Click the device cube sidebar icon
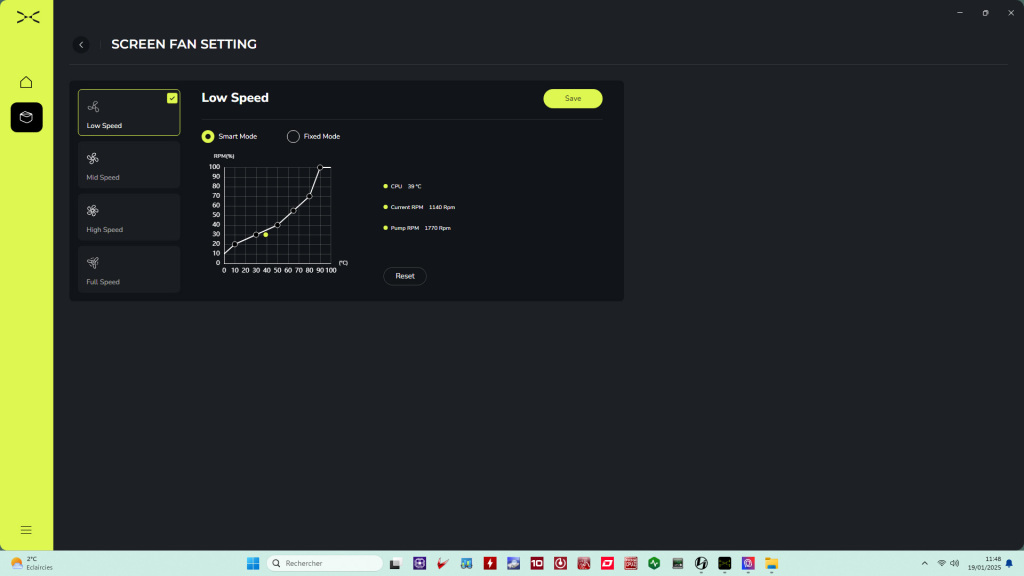Screen dimensions: 1024x576 [x=26, y=117]
